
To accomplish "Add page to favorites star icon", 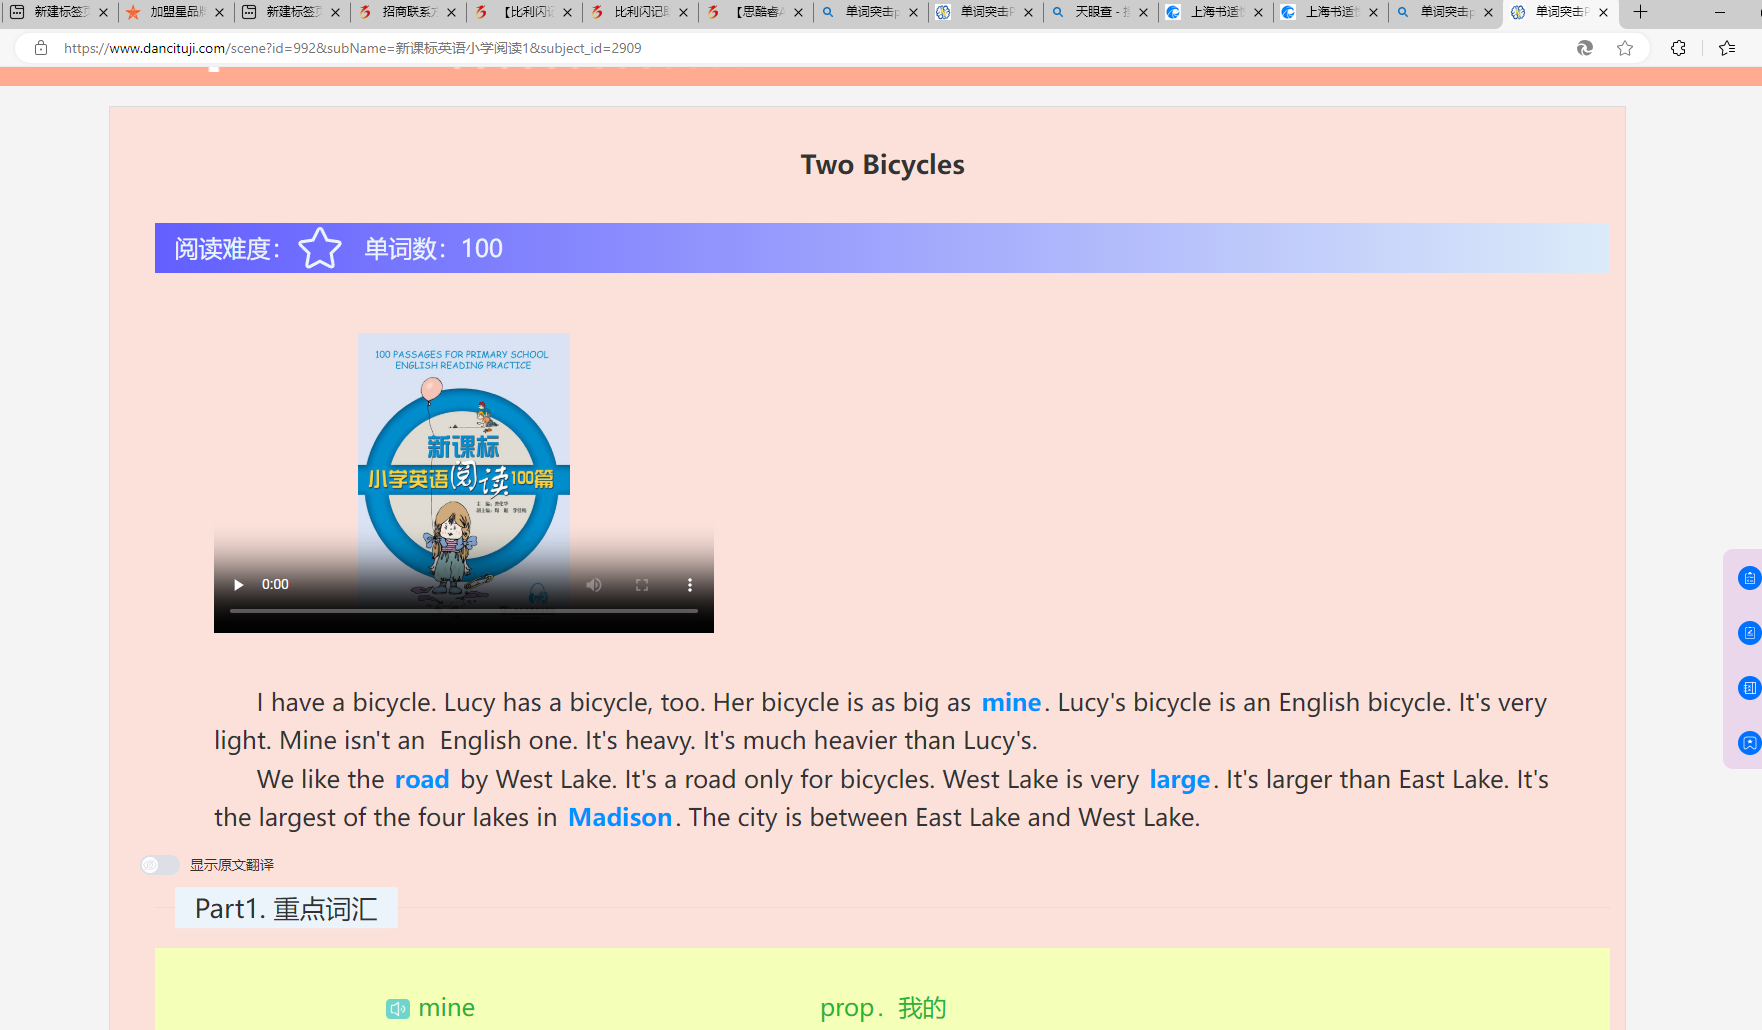I will click(1625, 48).
